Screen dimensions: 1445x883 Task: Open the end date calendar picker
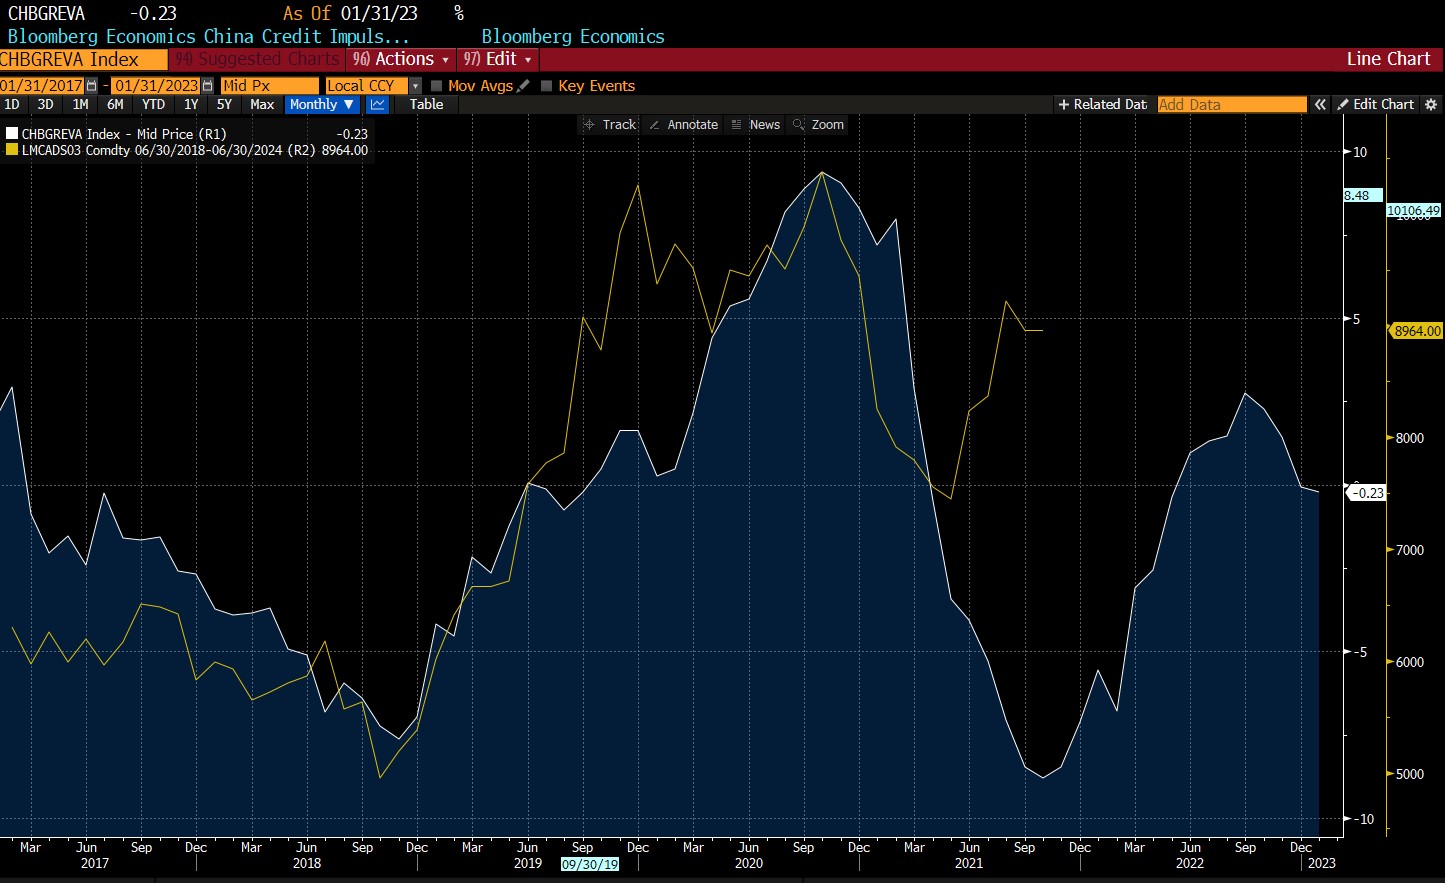(x=208, y=86)
